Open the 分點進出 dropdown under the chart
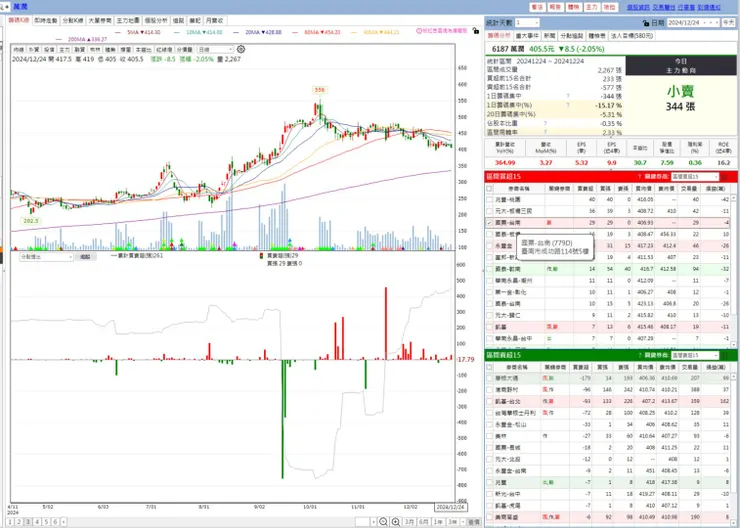 tap(46, 257)
